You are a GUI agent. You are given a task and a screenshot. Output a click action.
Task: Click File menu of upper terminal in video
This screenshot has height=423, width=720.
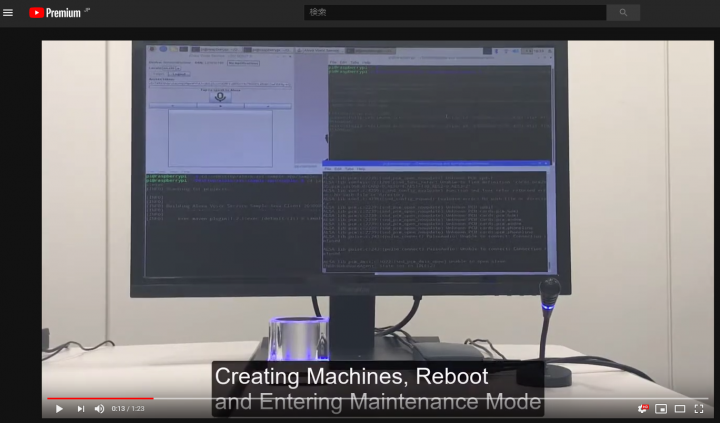(333, 62)
